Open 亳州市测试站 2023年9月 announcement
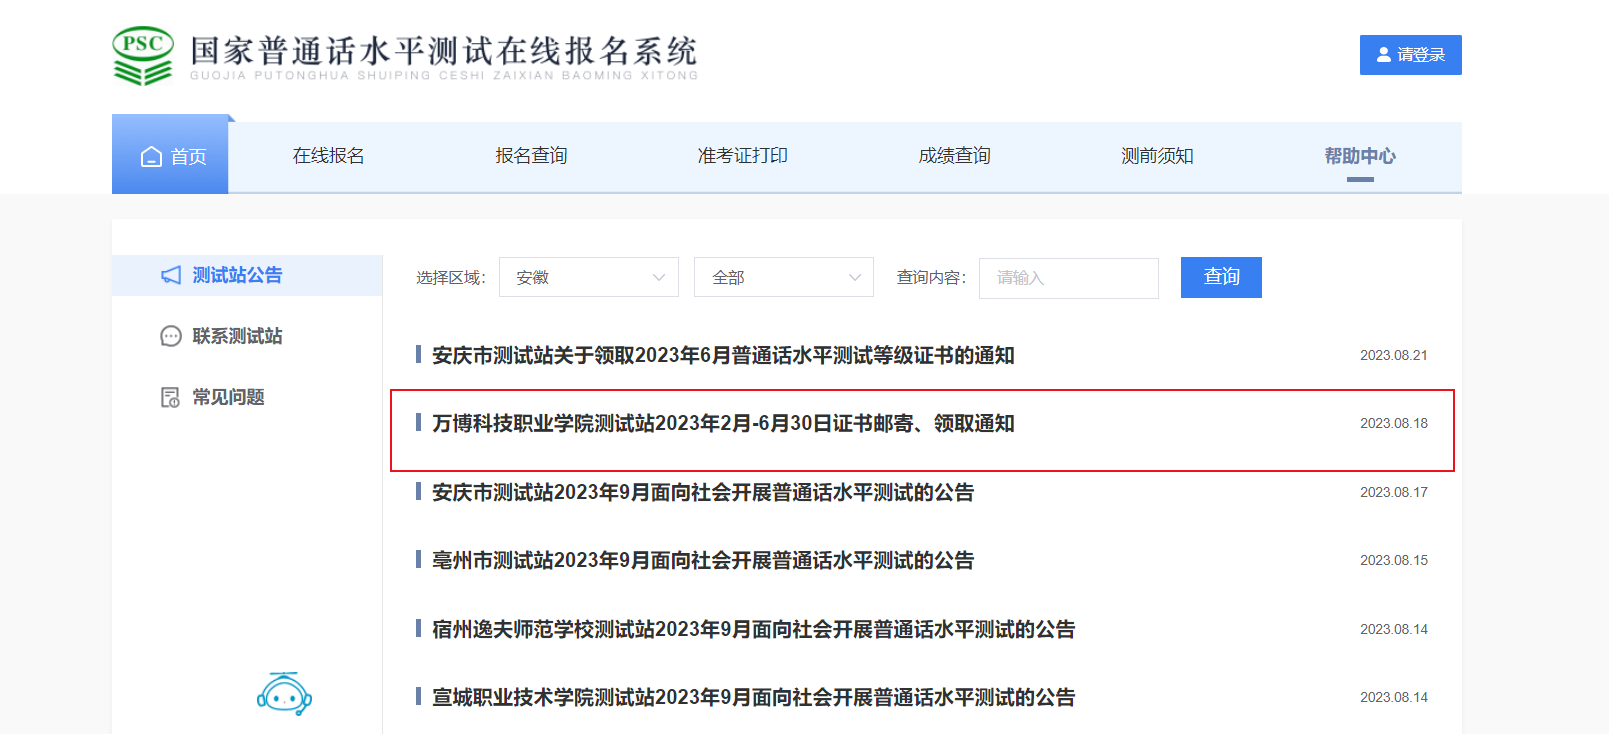The image size is (1609, 734). [703, 561]
